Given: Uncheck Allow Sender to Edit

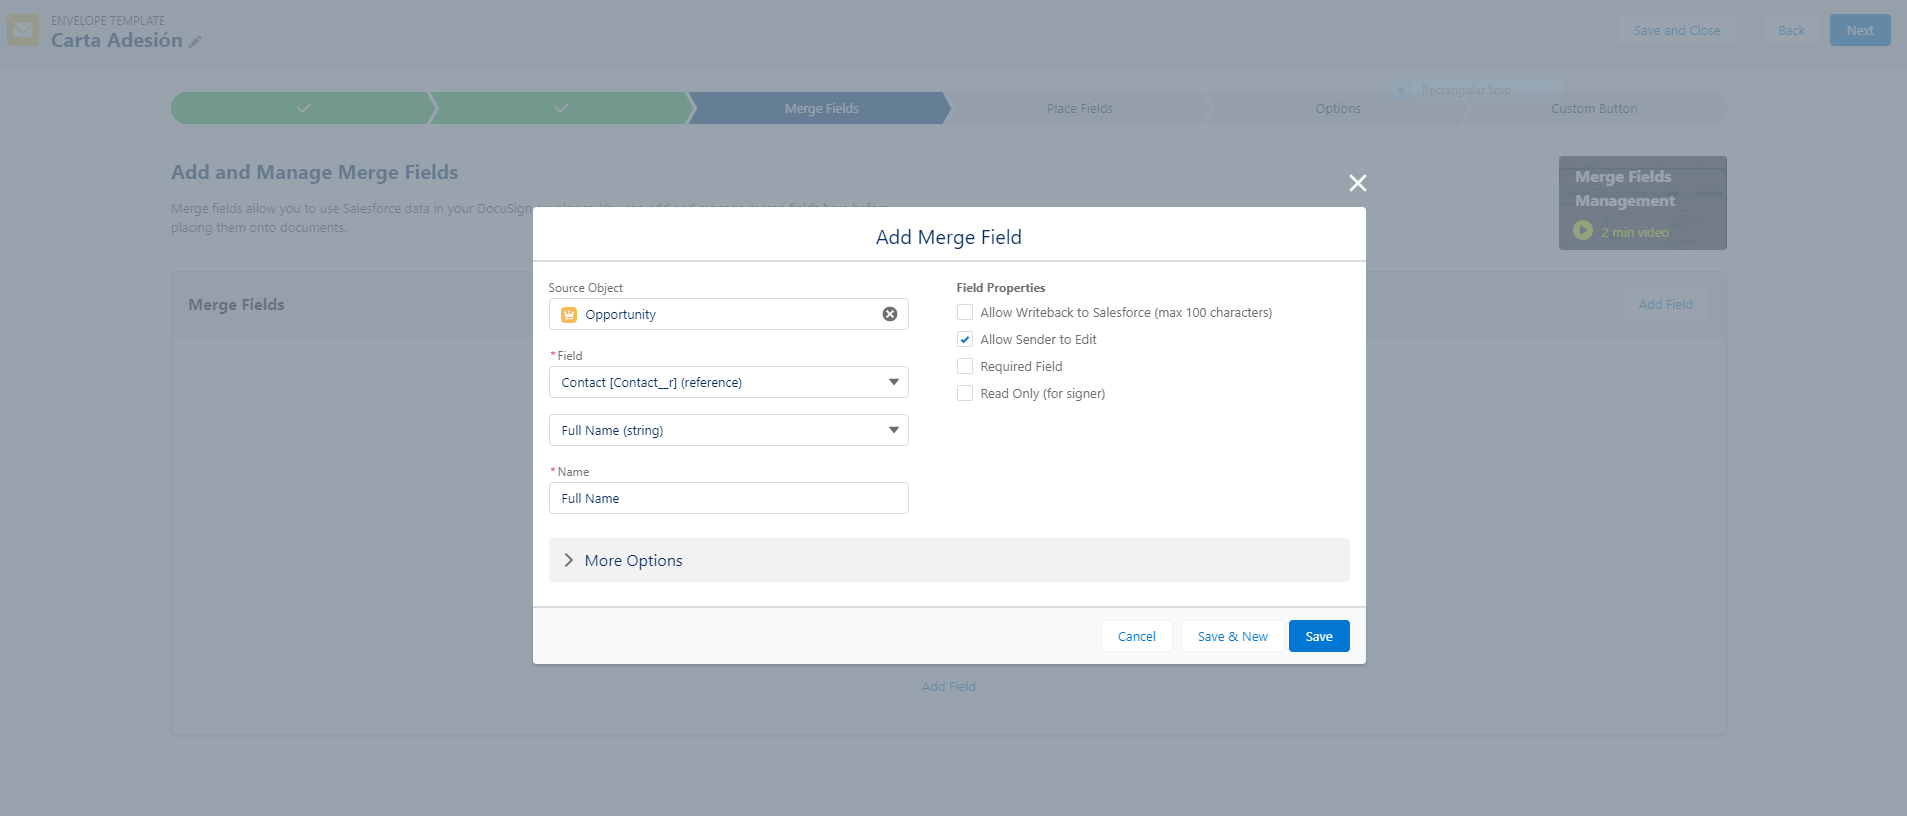Looking at the screenshot, I should point(965,340).
